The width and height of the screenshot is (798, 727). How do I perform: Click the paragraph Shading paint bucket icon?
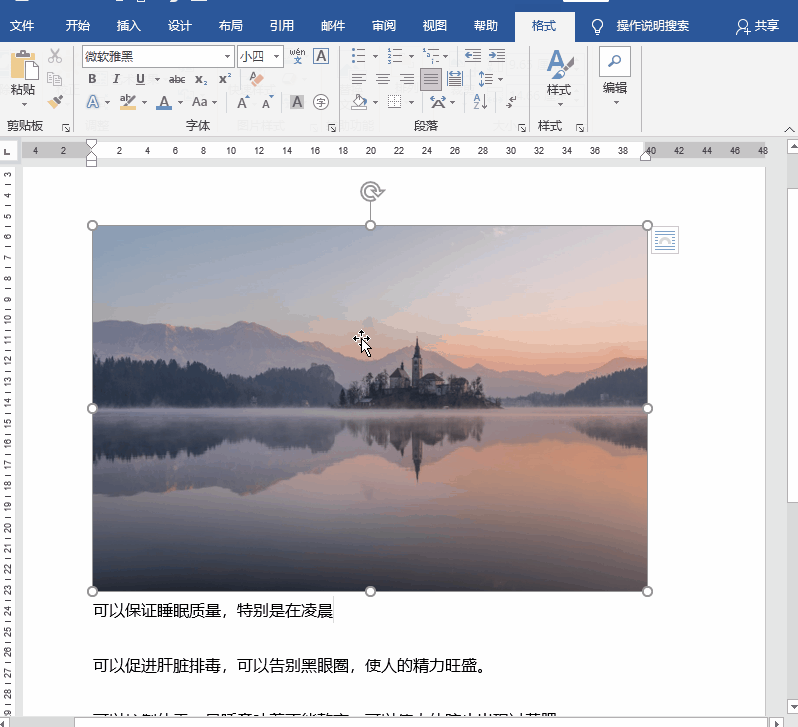(x=359, y=102)
